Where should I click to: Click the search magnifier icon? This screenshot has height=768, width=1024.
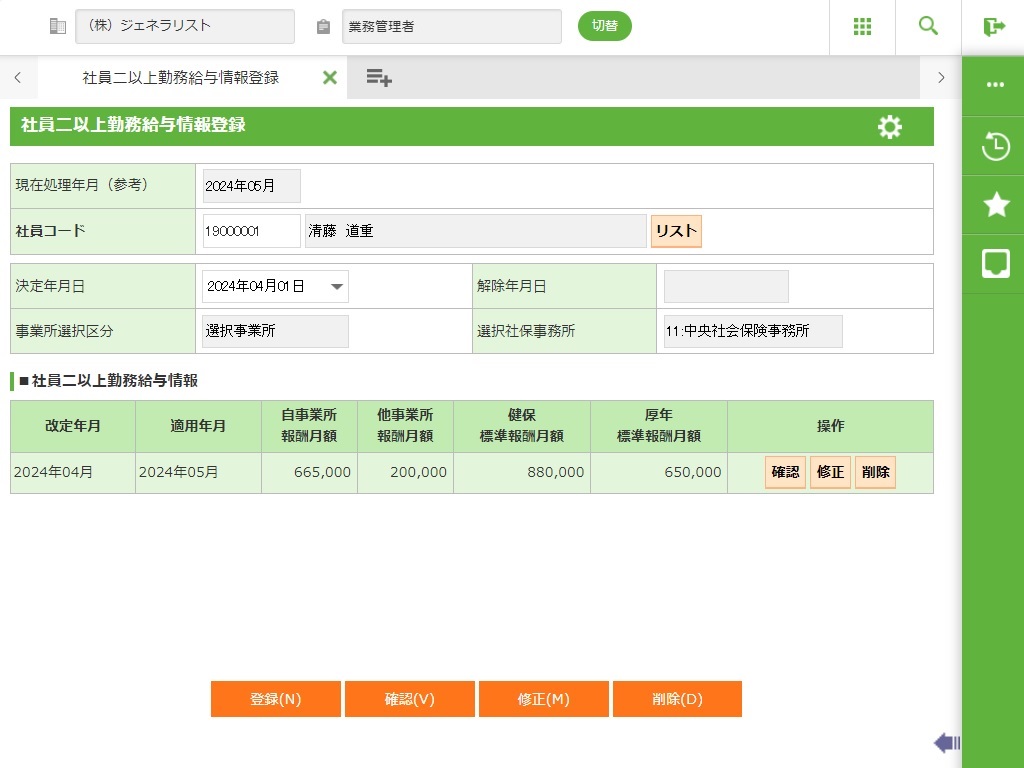tap(928, 27)
